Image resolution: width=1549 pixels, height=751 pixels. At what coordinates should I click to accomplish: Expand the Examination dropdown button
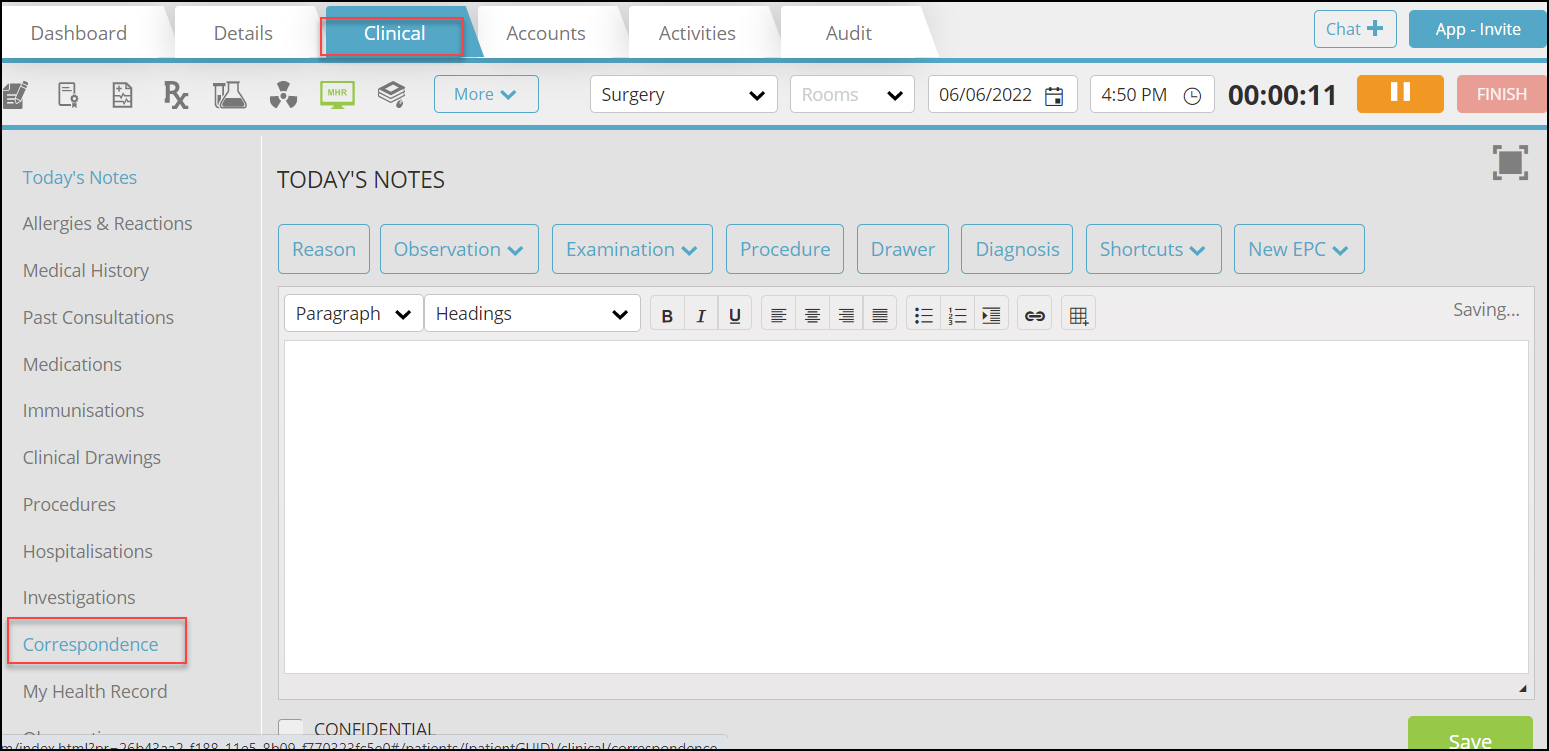tap(632, 249)
